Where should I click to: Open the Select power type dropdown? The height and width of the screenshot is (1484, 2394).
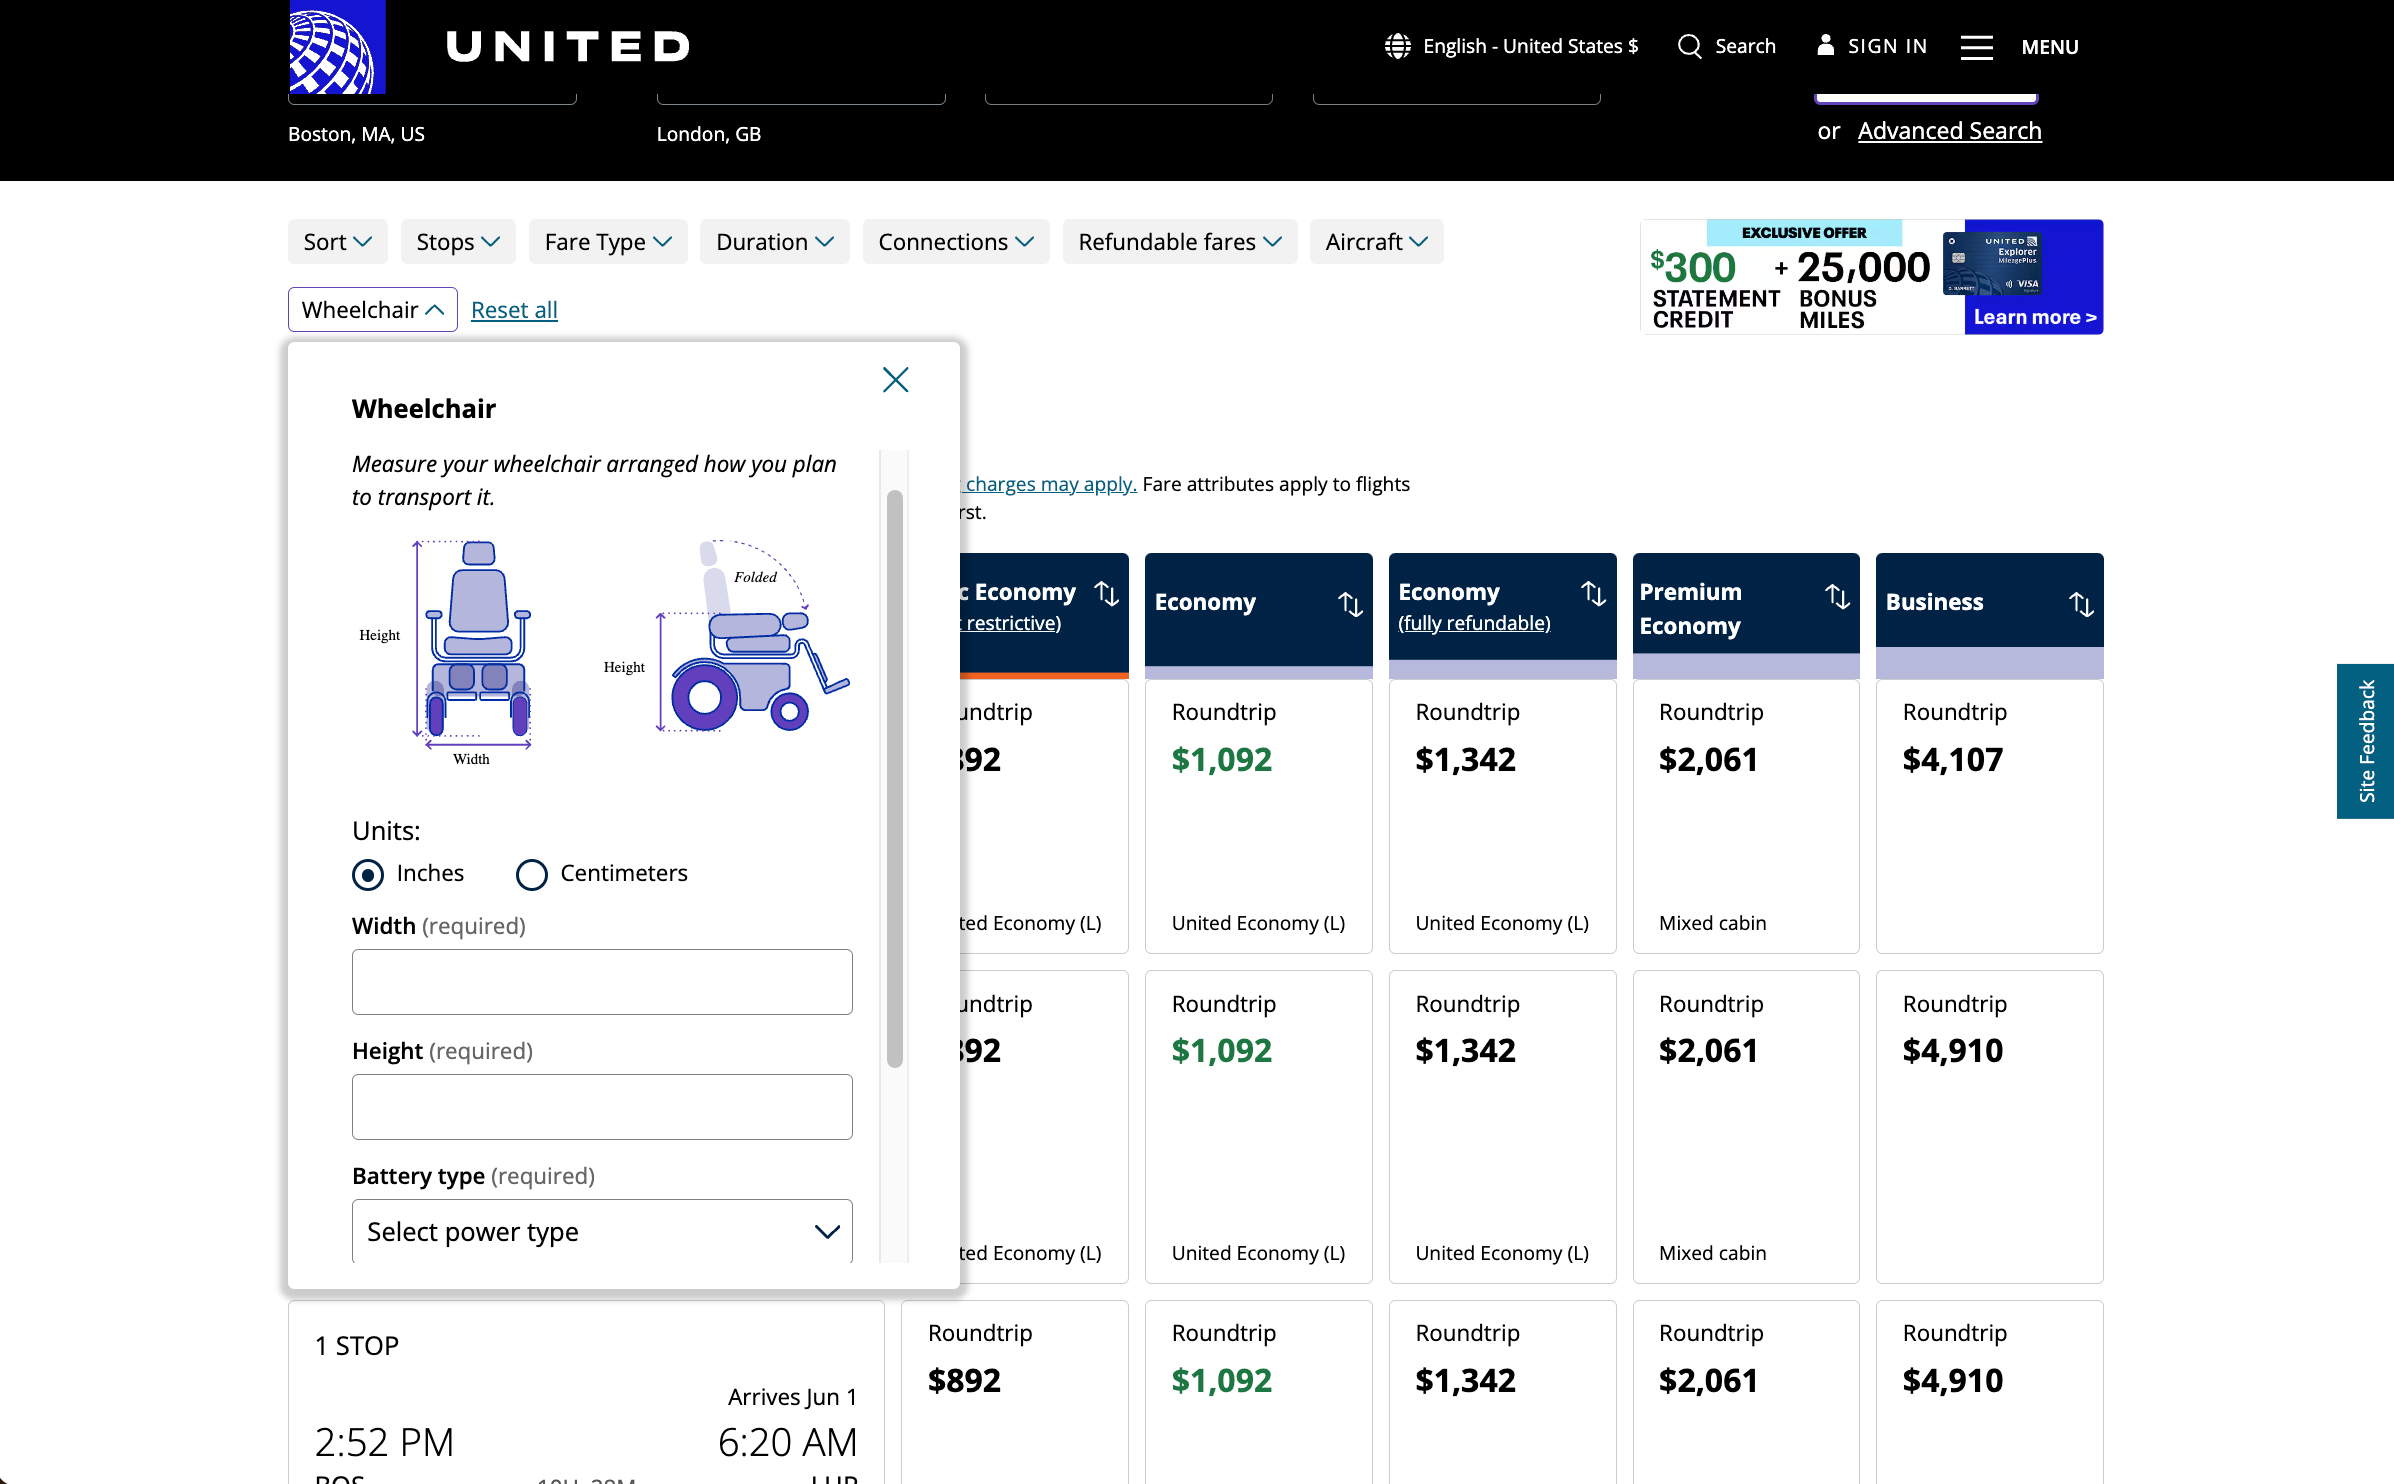pos(602,1231)
